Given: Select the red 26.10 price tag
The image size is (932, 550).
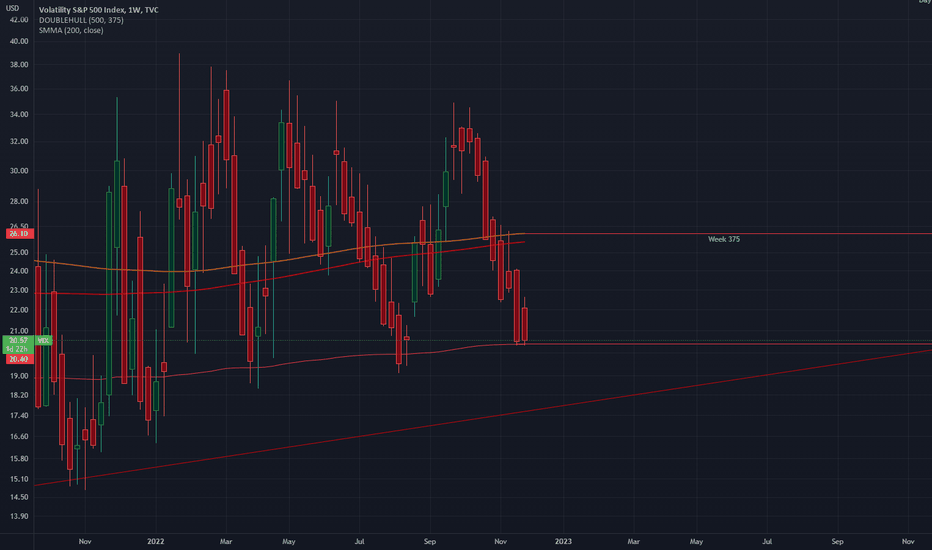Looking at the screenshot, I should click(x=19, y=234).
